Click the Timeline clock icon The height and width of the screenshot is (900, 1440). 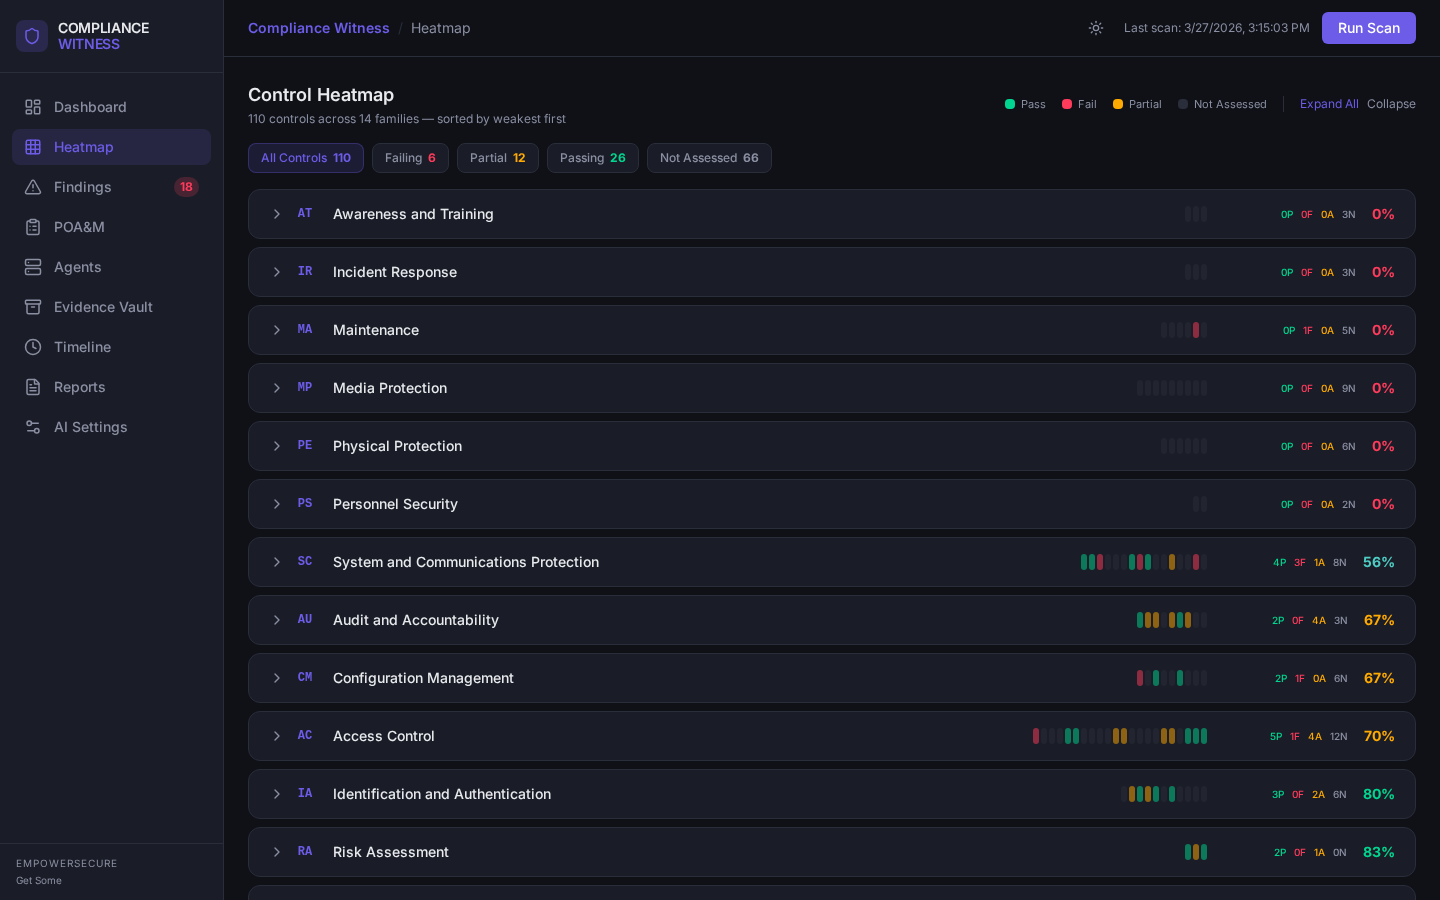(x=33, y=347)
